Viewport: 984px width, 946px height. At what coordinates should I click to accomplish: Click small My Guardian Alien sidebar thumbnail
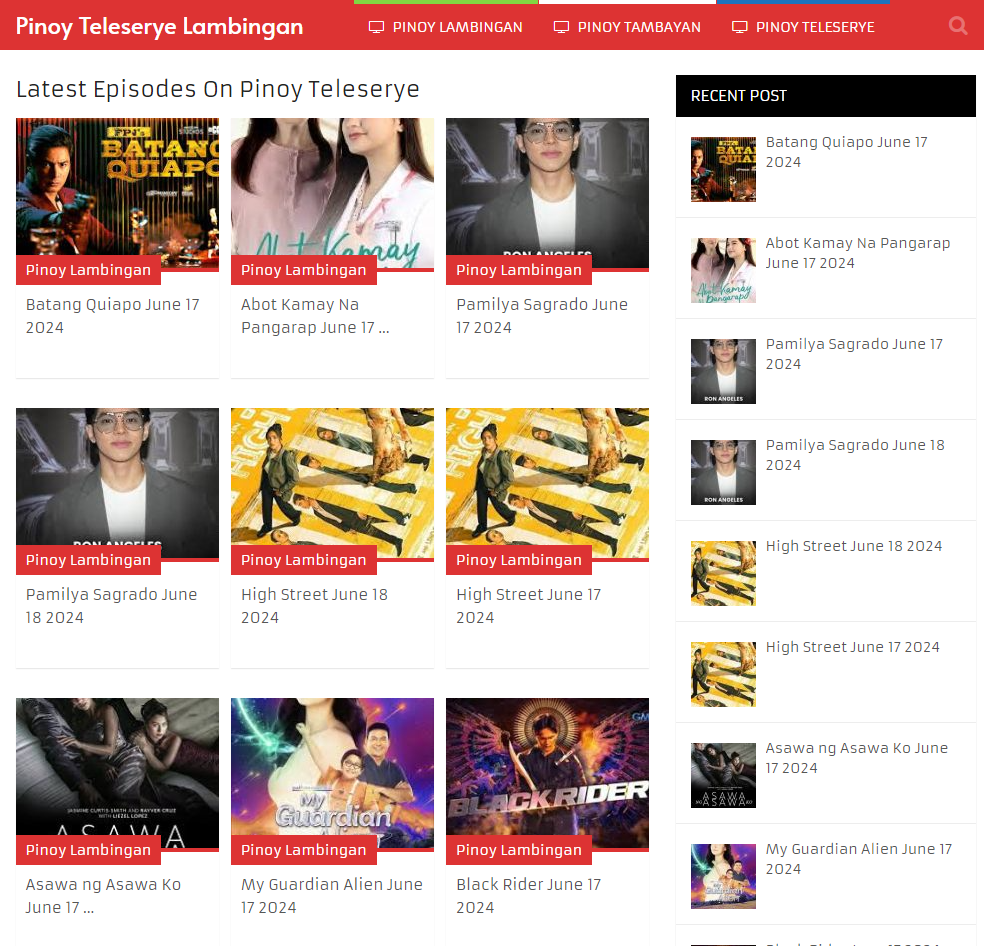(723, 876)
